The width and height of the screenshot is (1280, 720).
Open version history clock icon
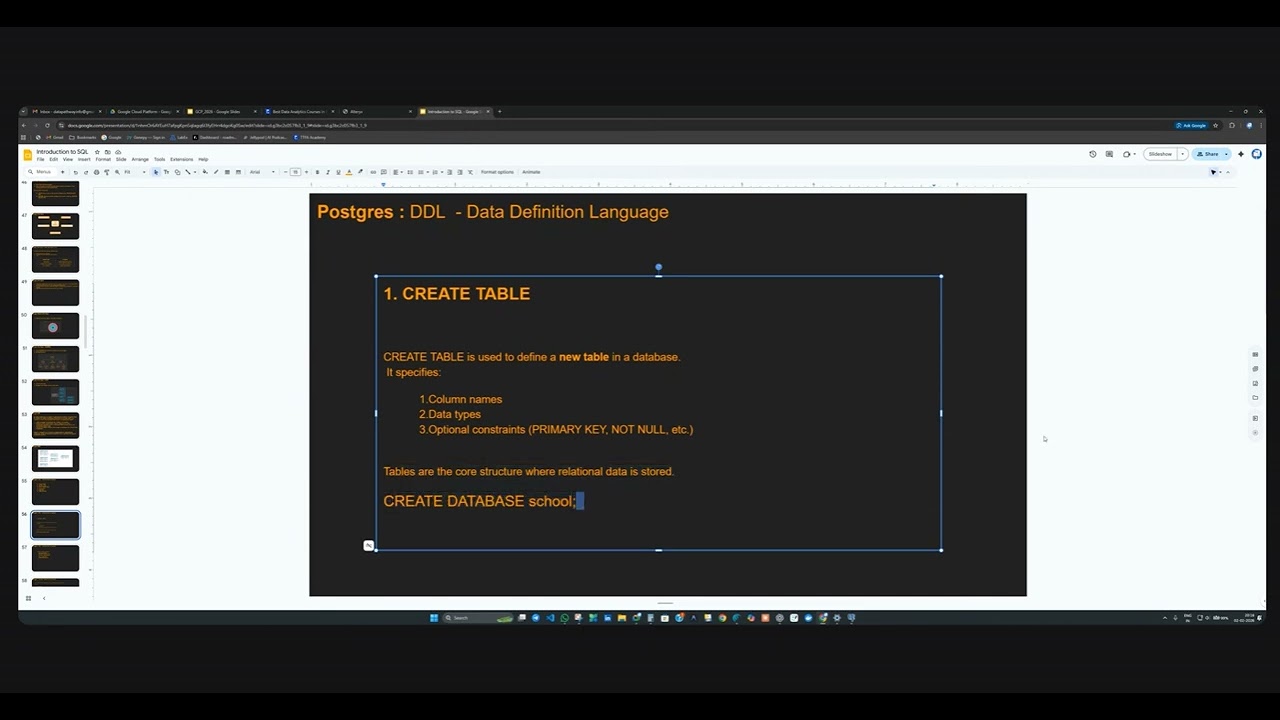point(1093,154)
